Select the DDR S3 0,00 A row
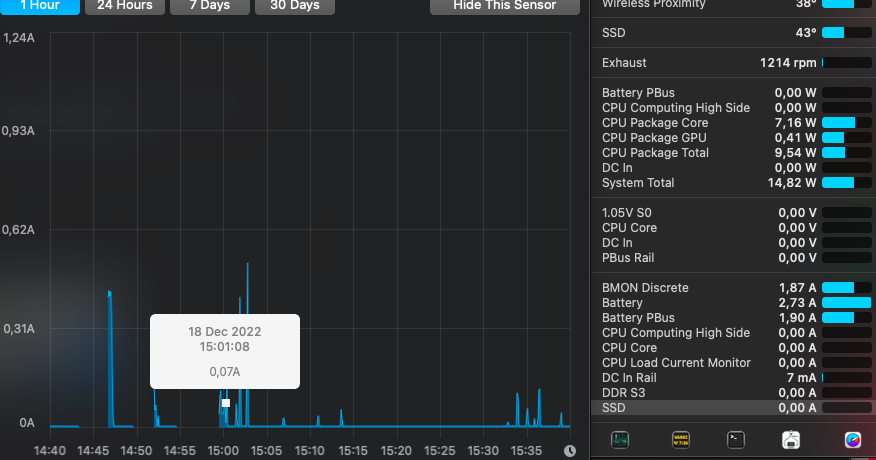Image resolution: width=876 pixels, height=460 pixels. click(733, 393)
